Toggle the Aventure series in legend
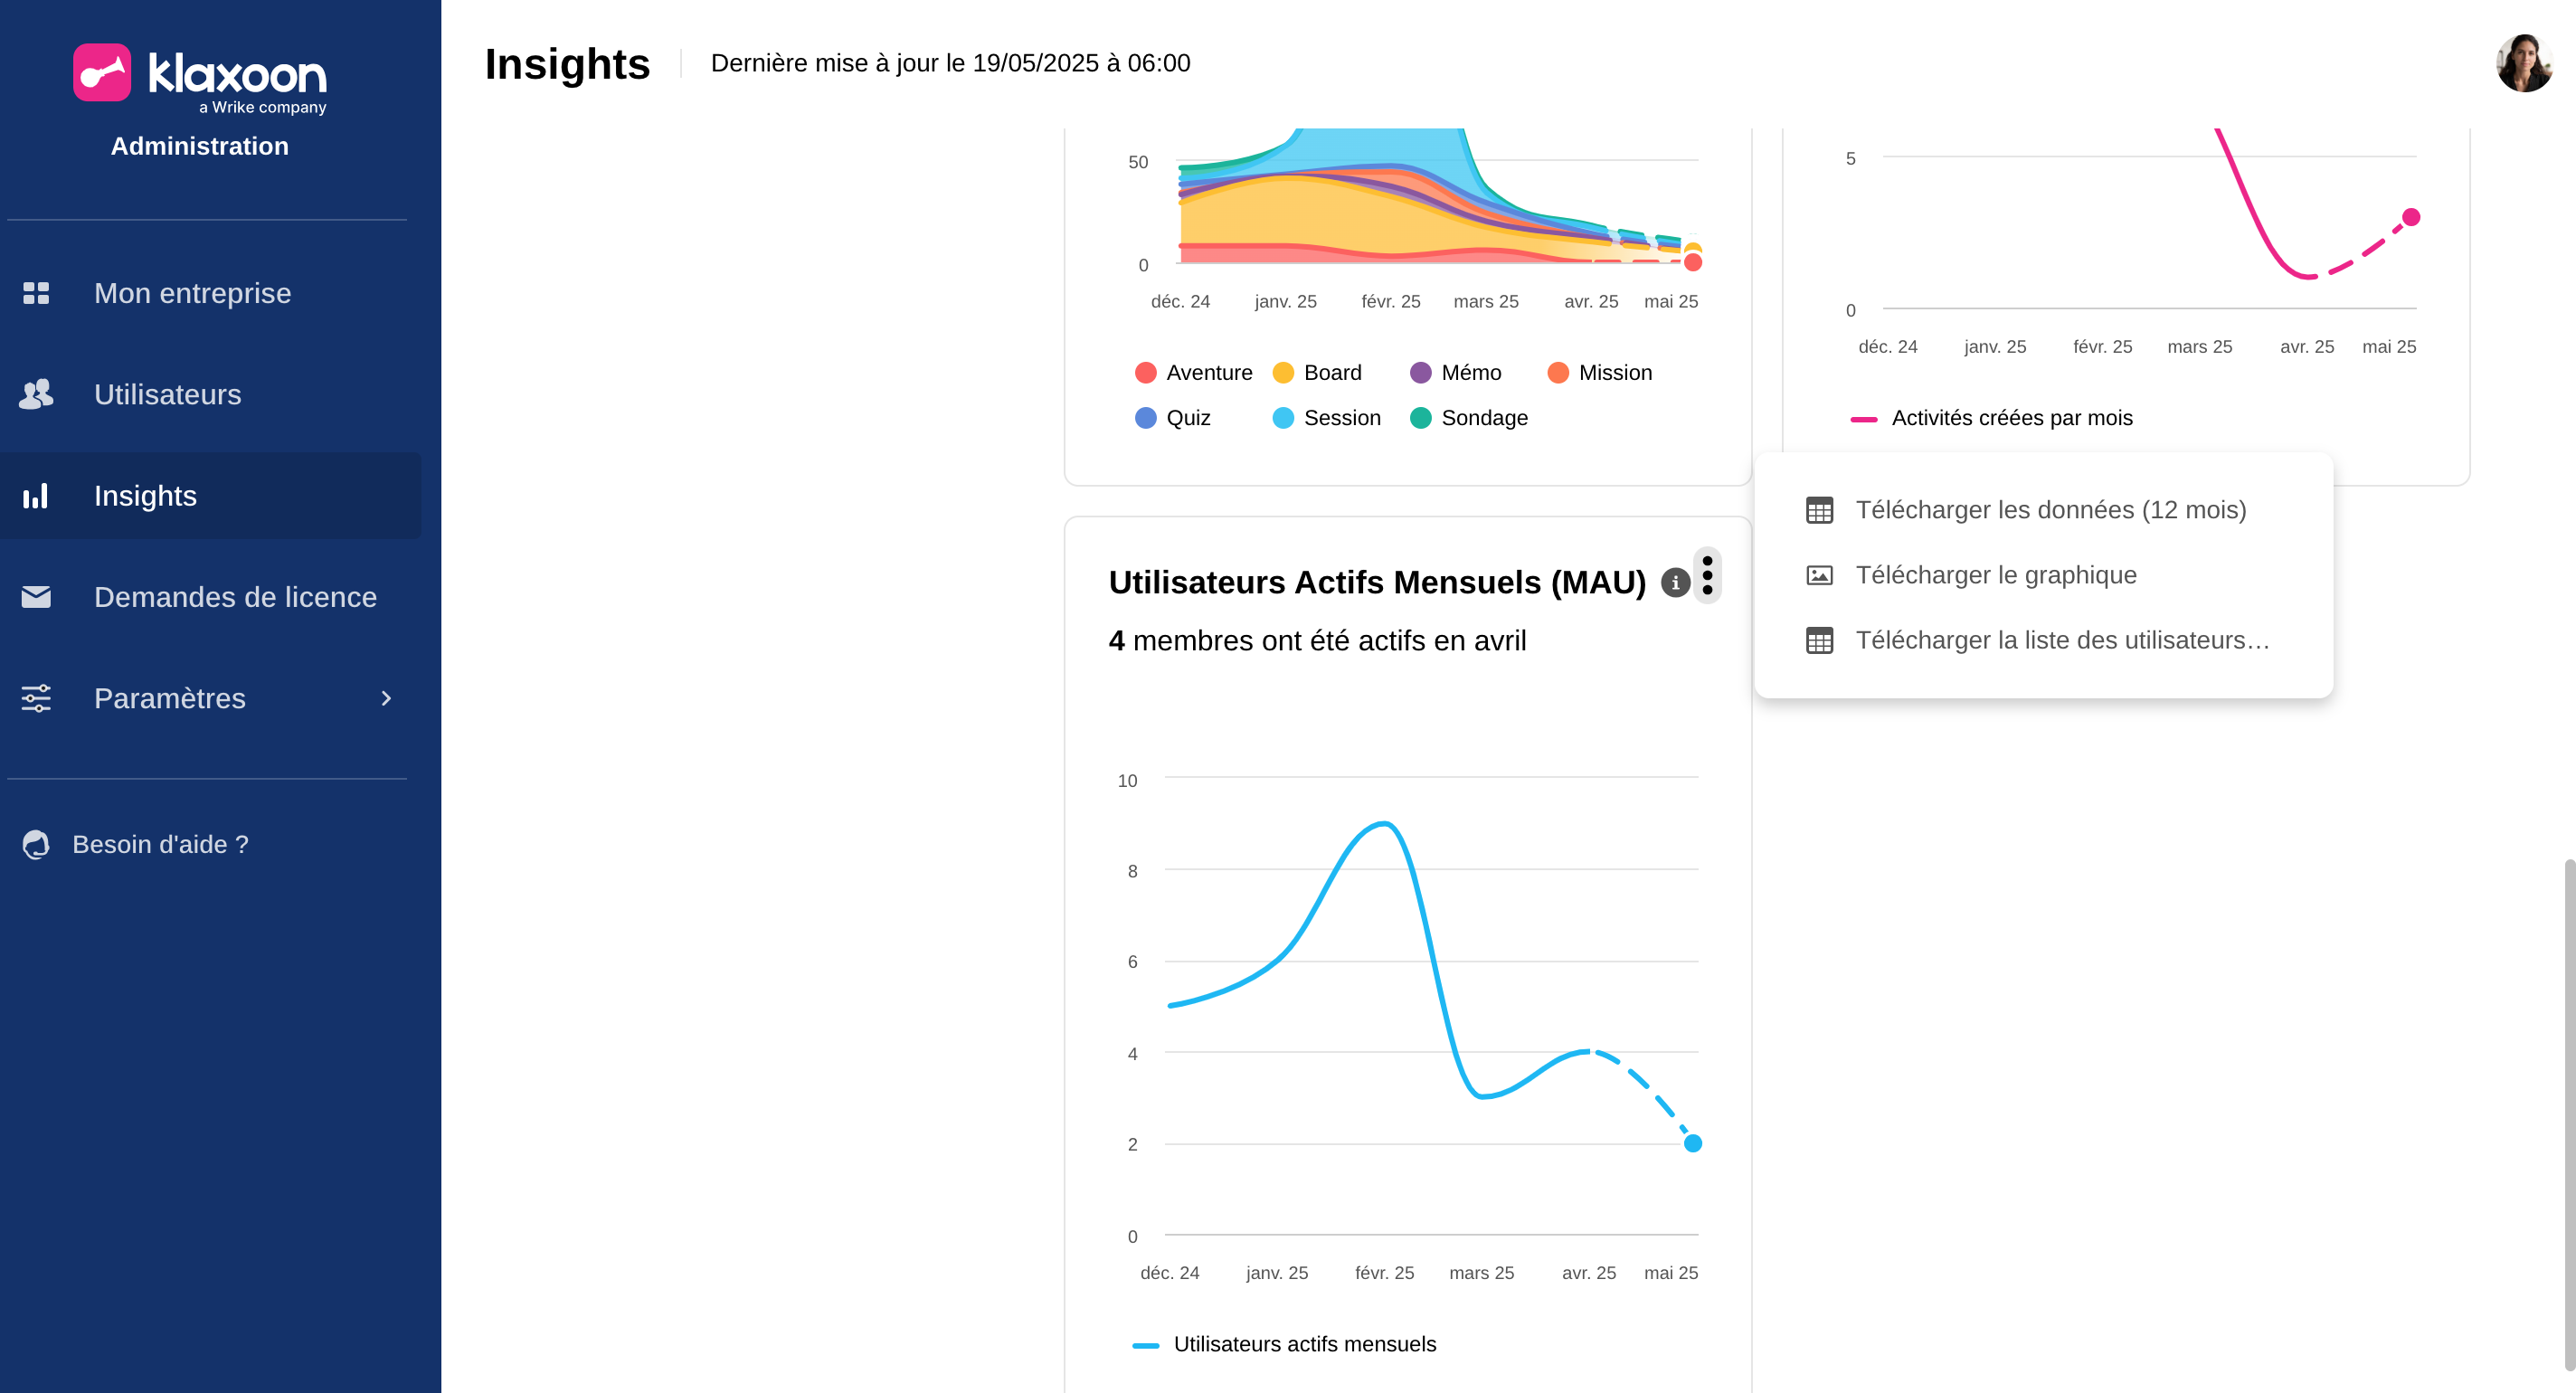 pos(1194,373)
